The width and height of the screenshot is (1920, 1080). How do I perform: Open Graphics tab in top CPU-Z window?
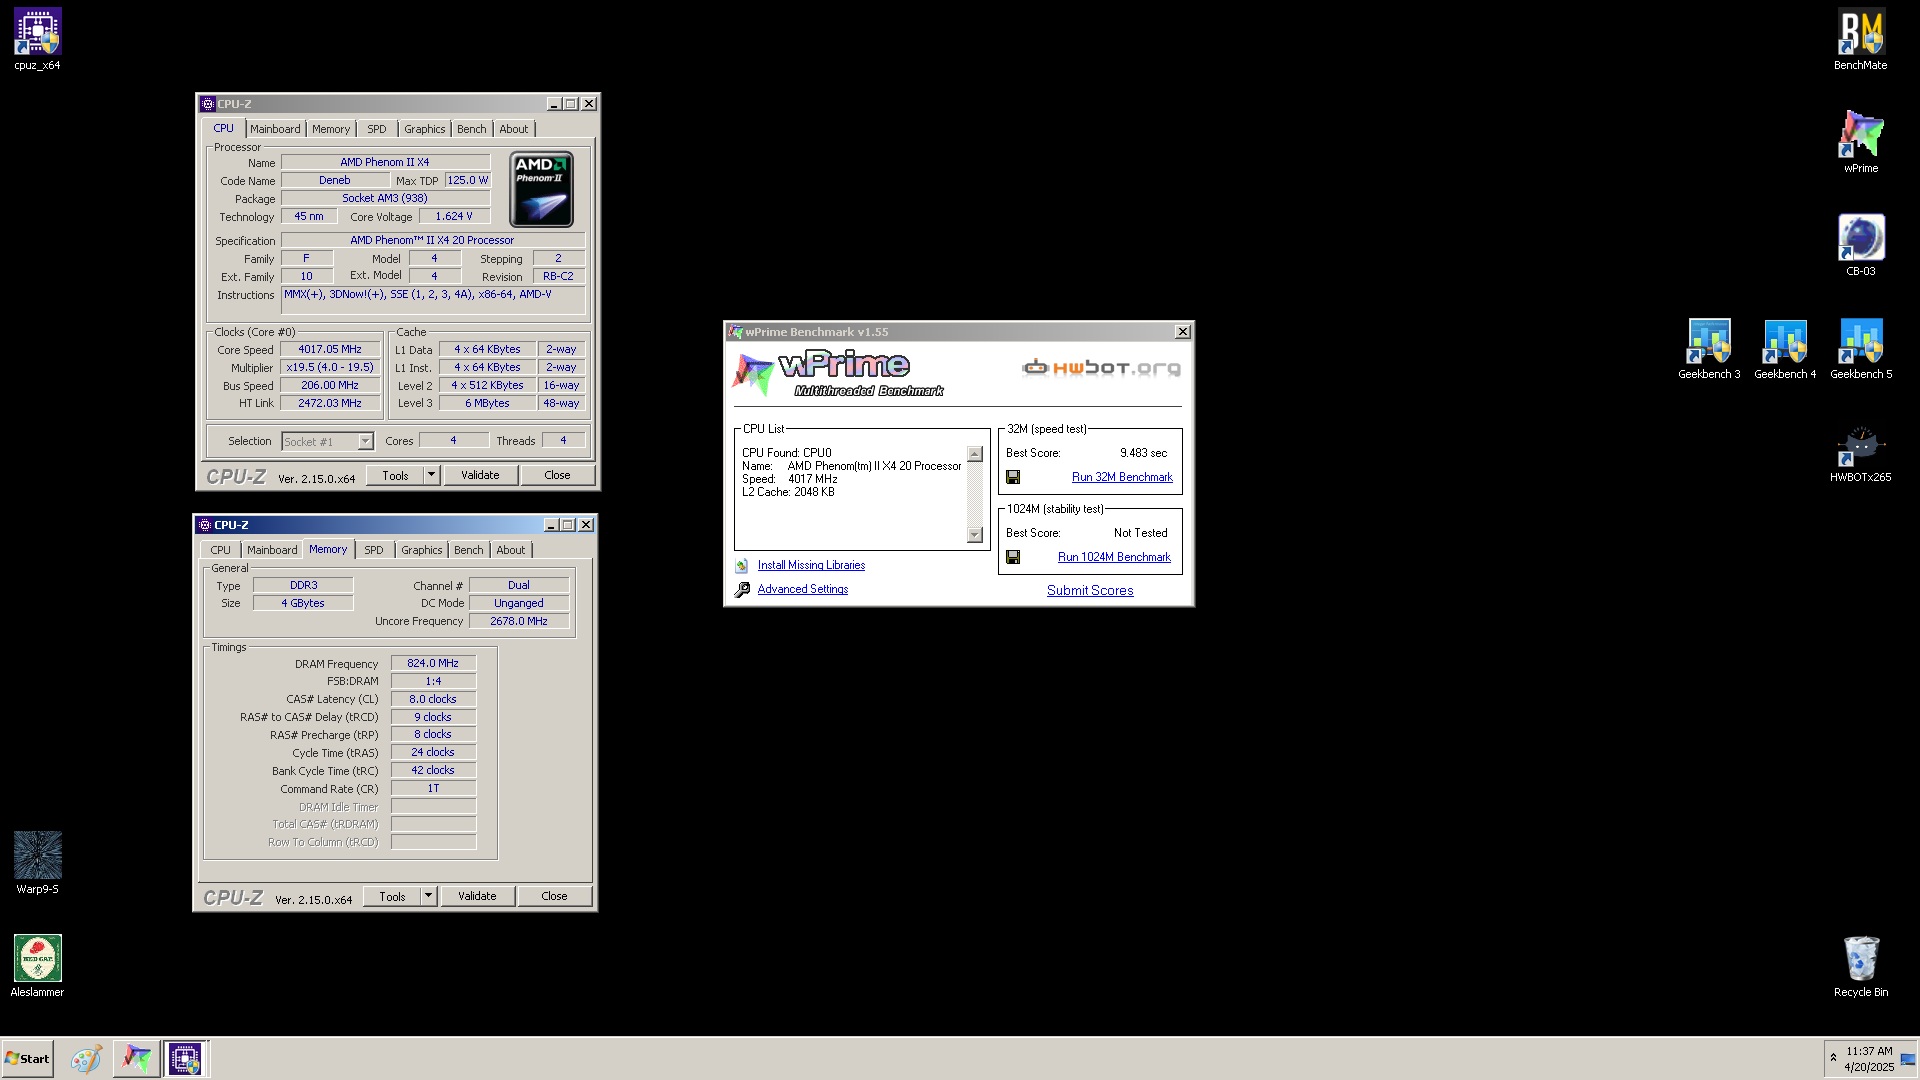(424, 129)
